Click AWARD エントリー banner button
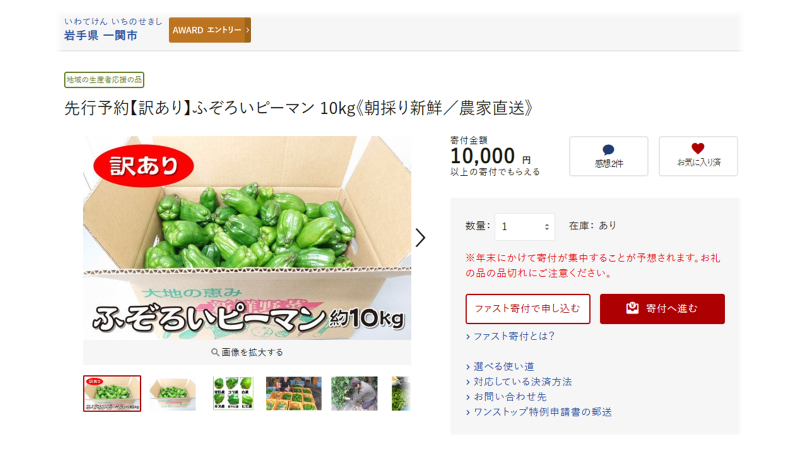Image resolution: width=800 pixels, height=450 pixels. pyautogui.click(x=210, y=30)
